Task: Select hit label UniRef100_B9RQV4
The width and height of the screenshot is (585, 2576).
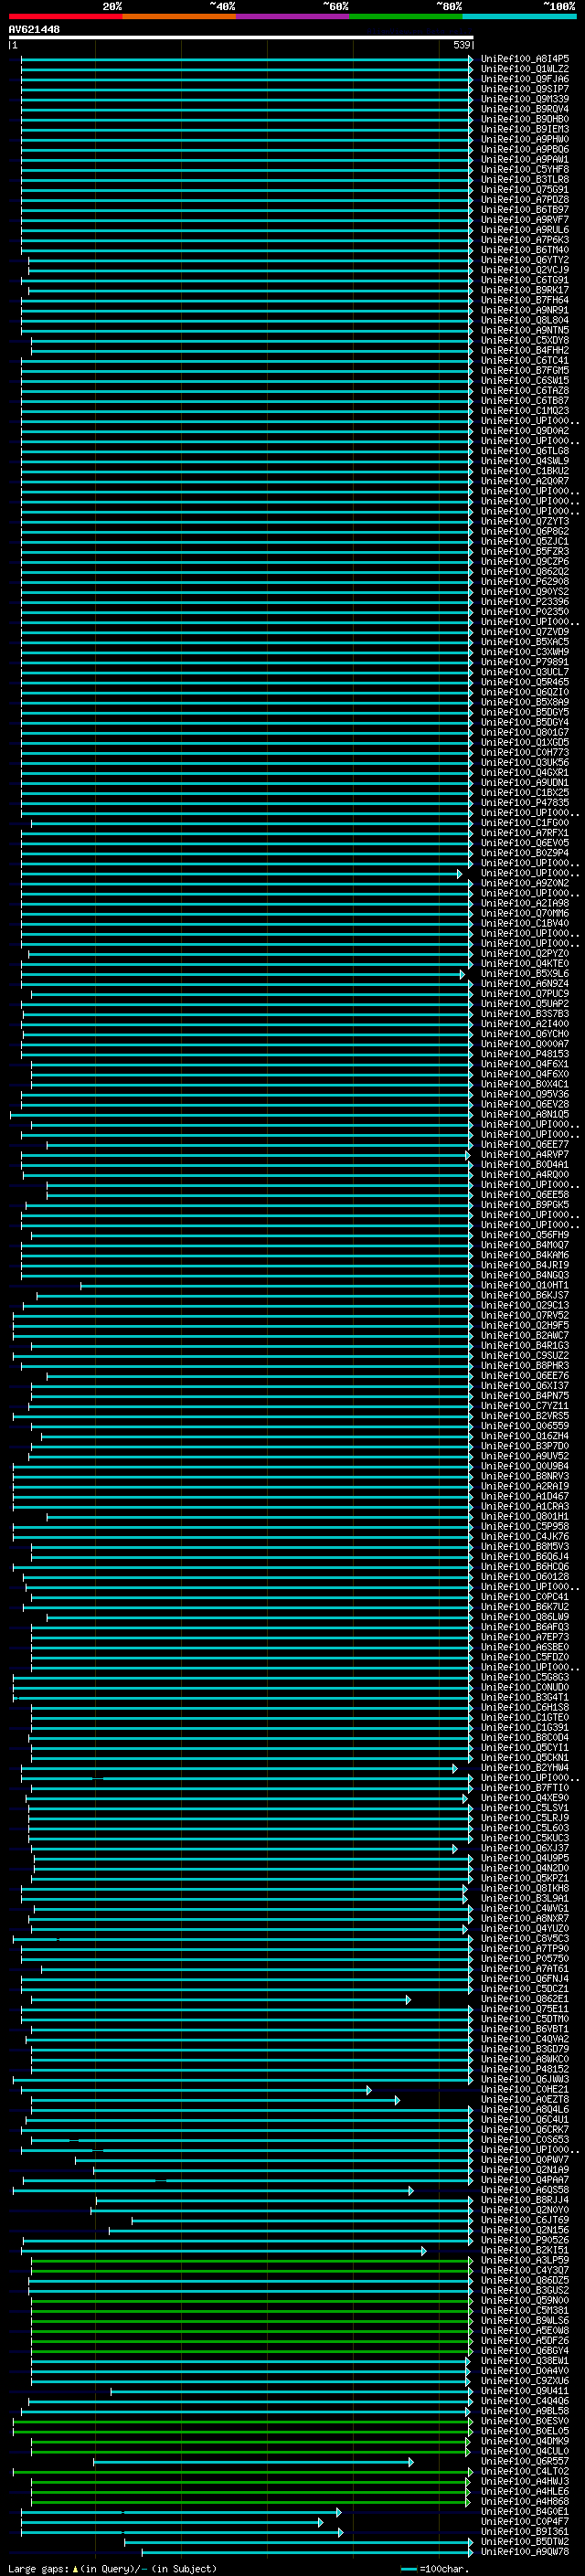Action: pos(524,109)
